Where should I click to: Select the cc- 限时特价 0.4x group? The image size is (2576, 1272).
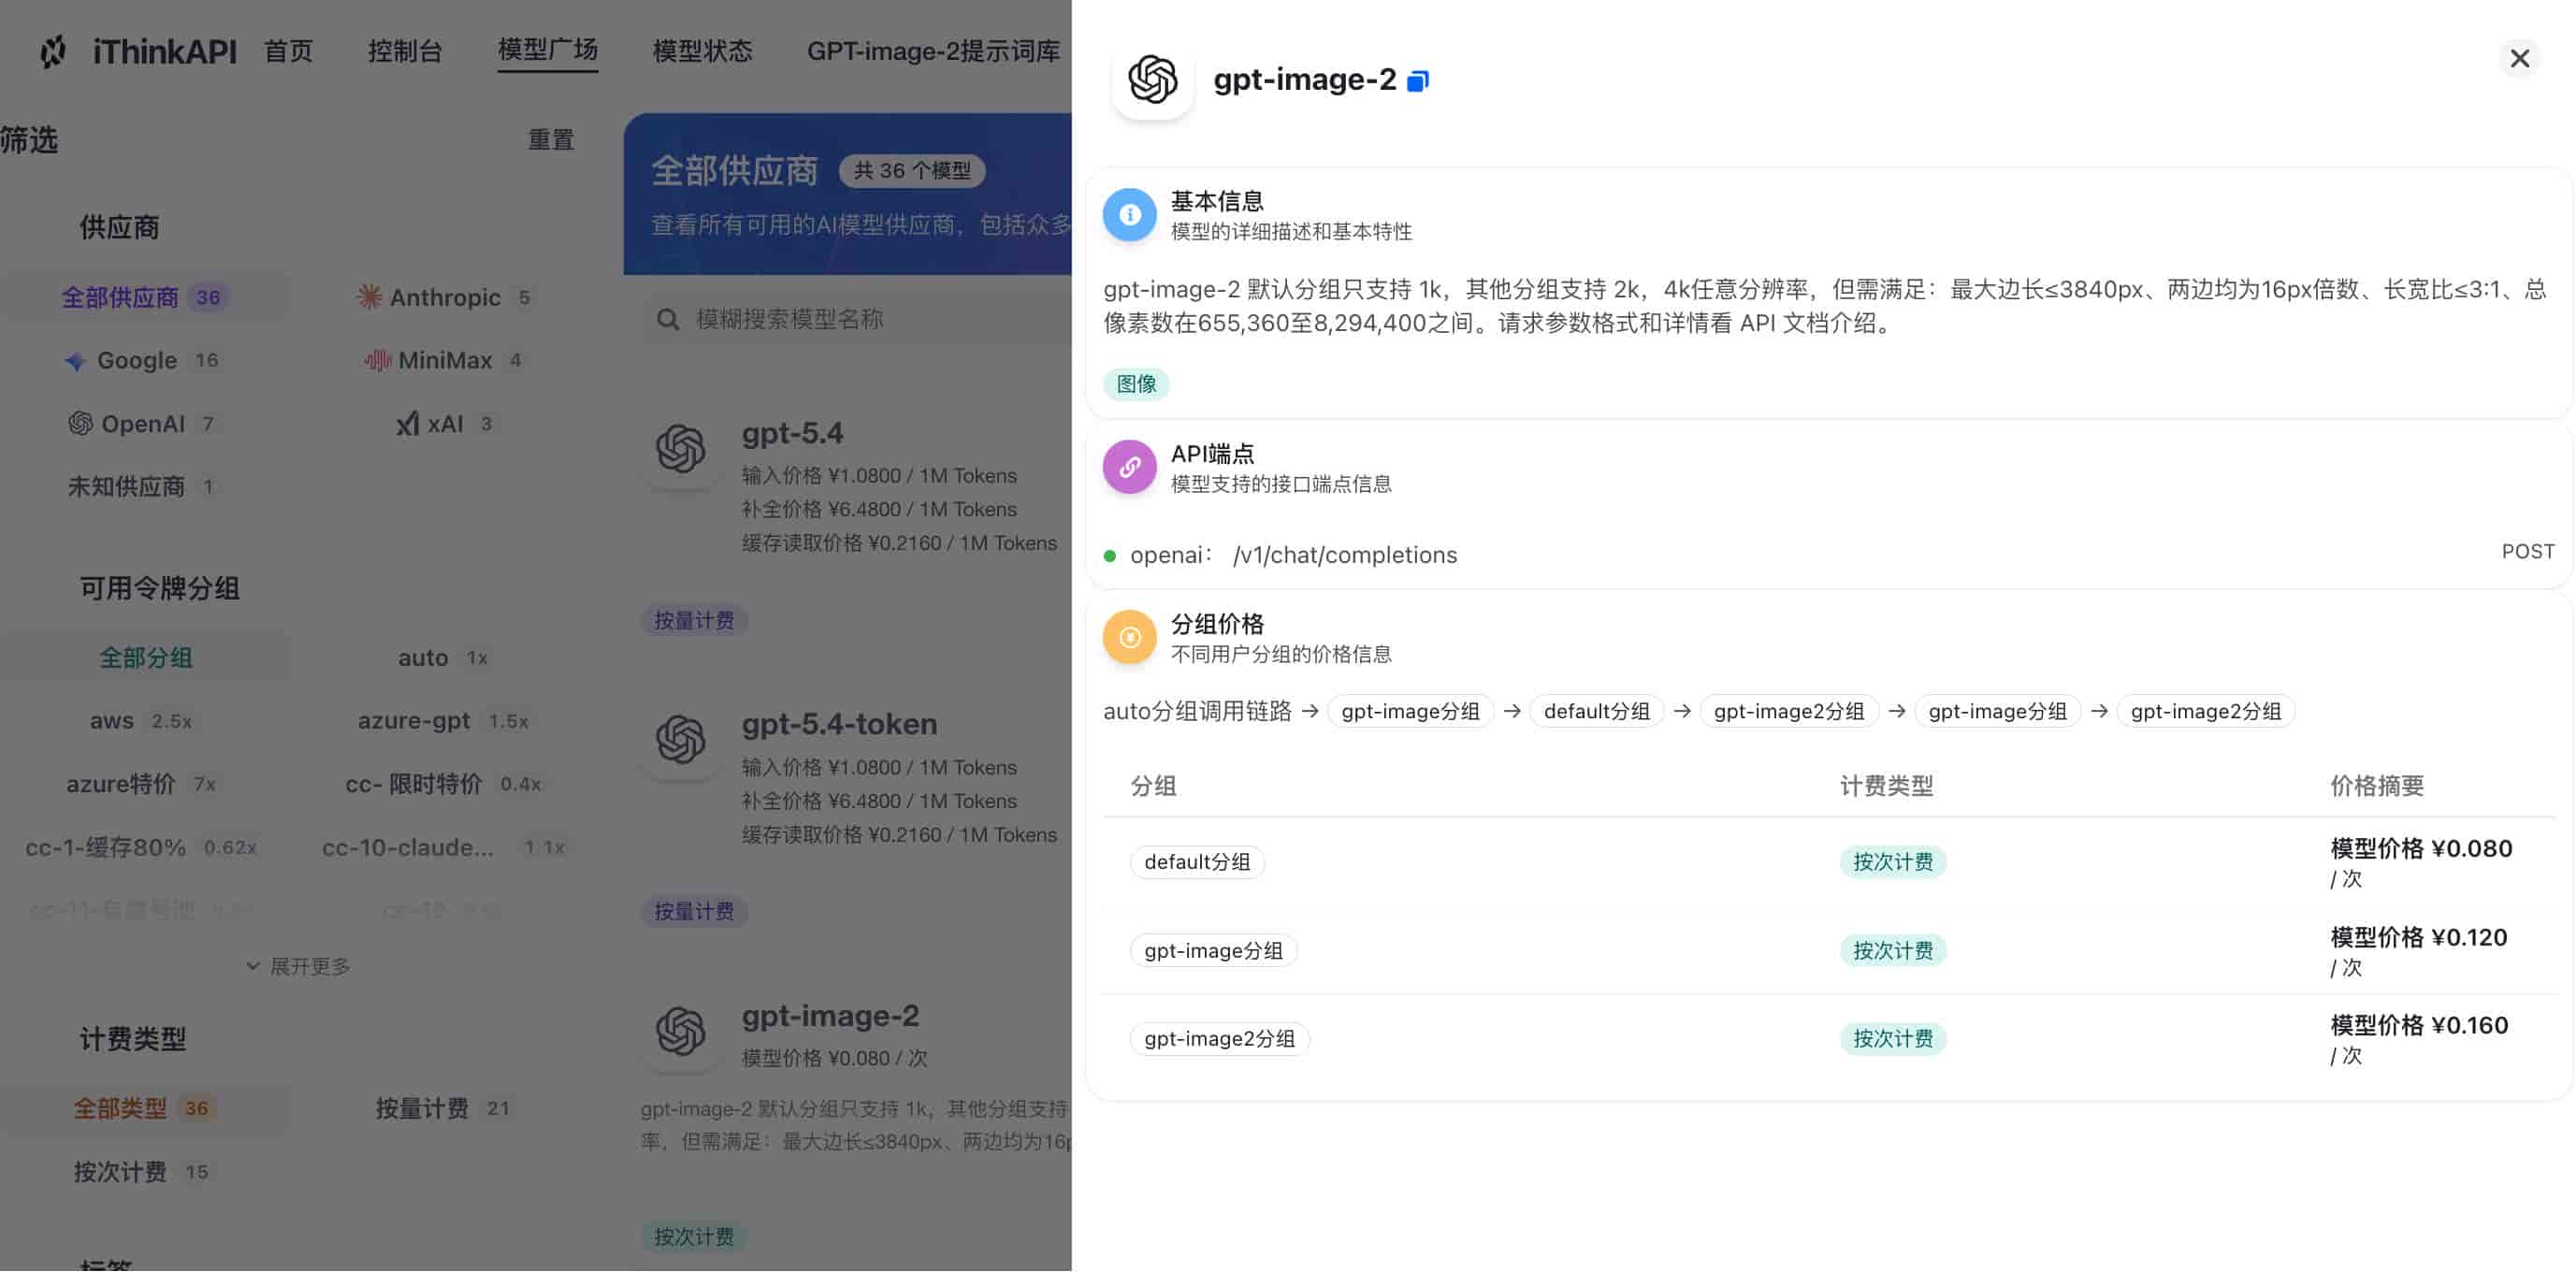(445, 784)
